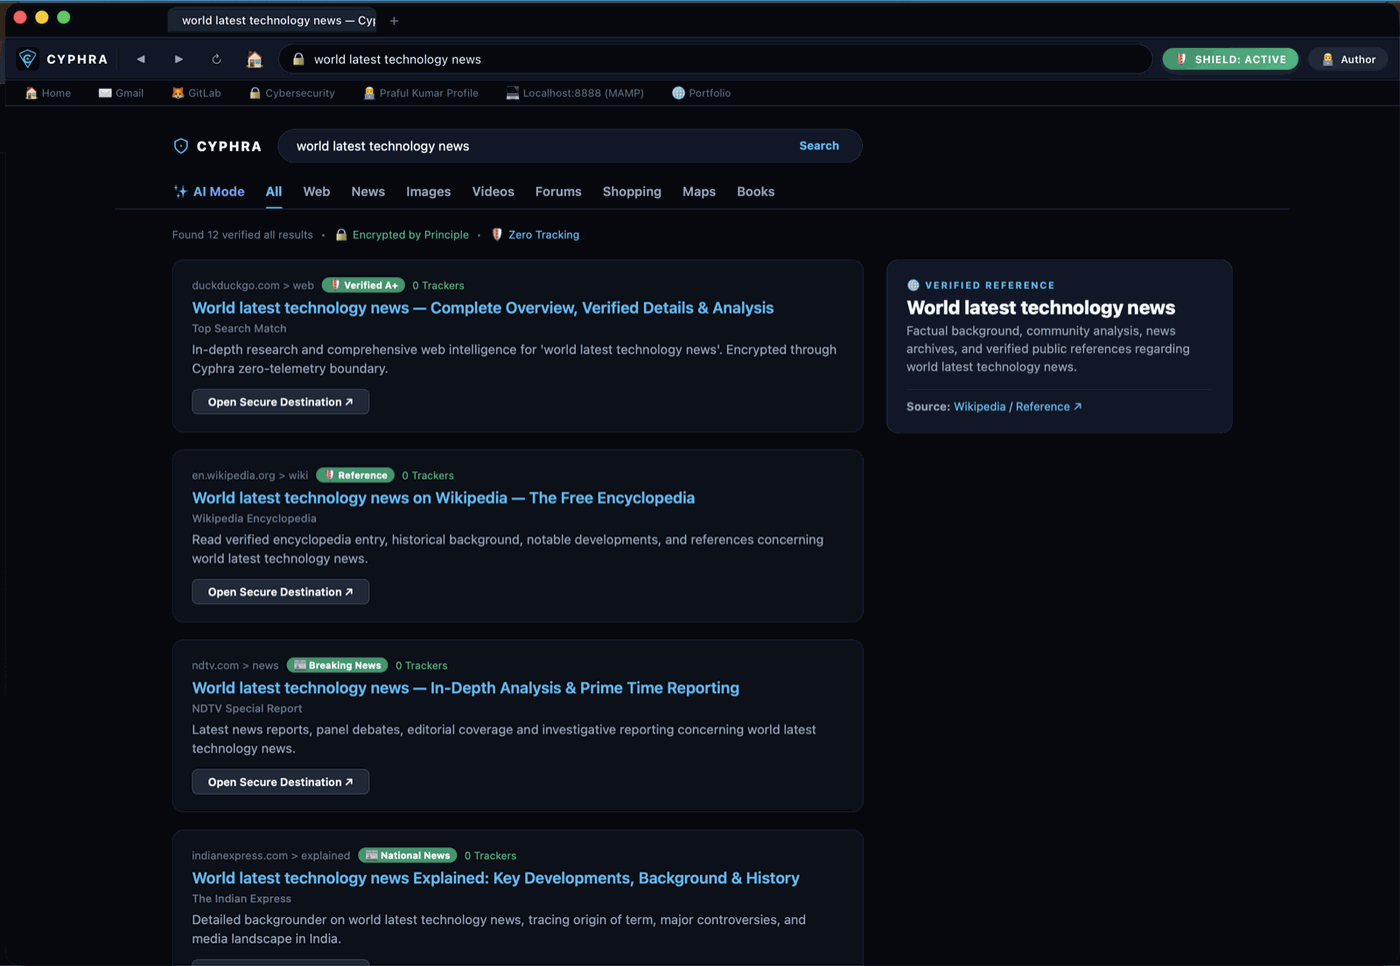Switch to the Books tab
Image resolution: width=1400 pixels, height=966 pixels.
[756, 191]
